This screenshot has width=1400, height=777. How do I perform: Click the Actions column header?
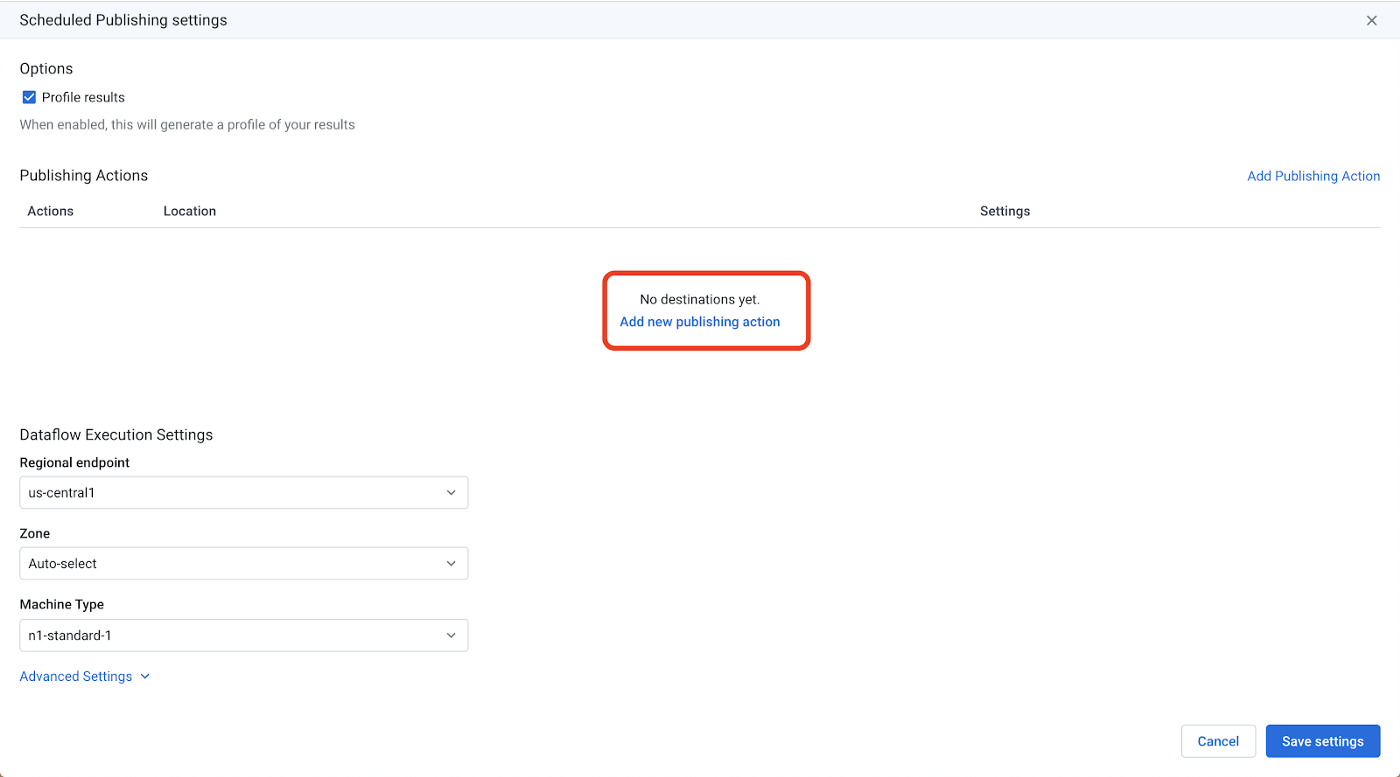click(51, 211)
